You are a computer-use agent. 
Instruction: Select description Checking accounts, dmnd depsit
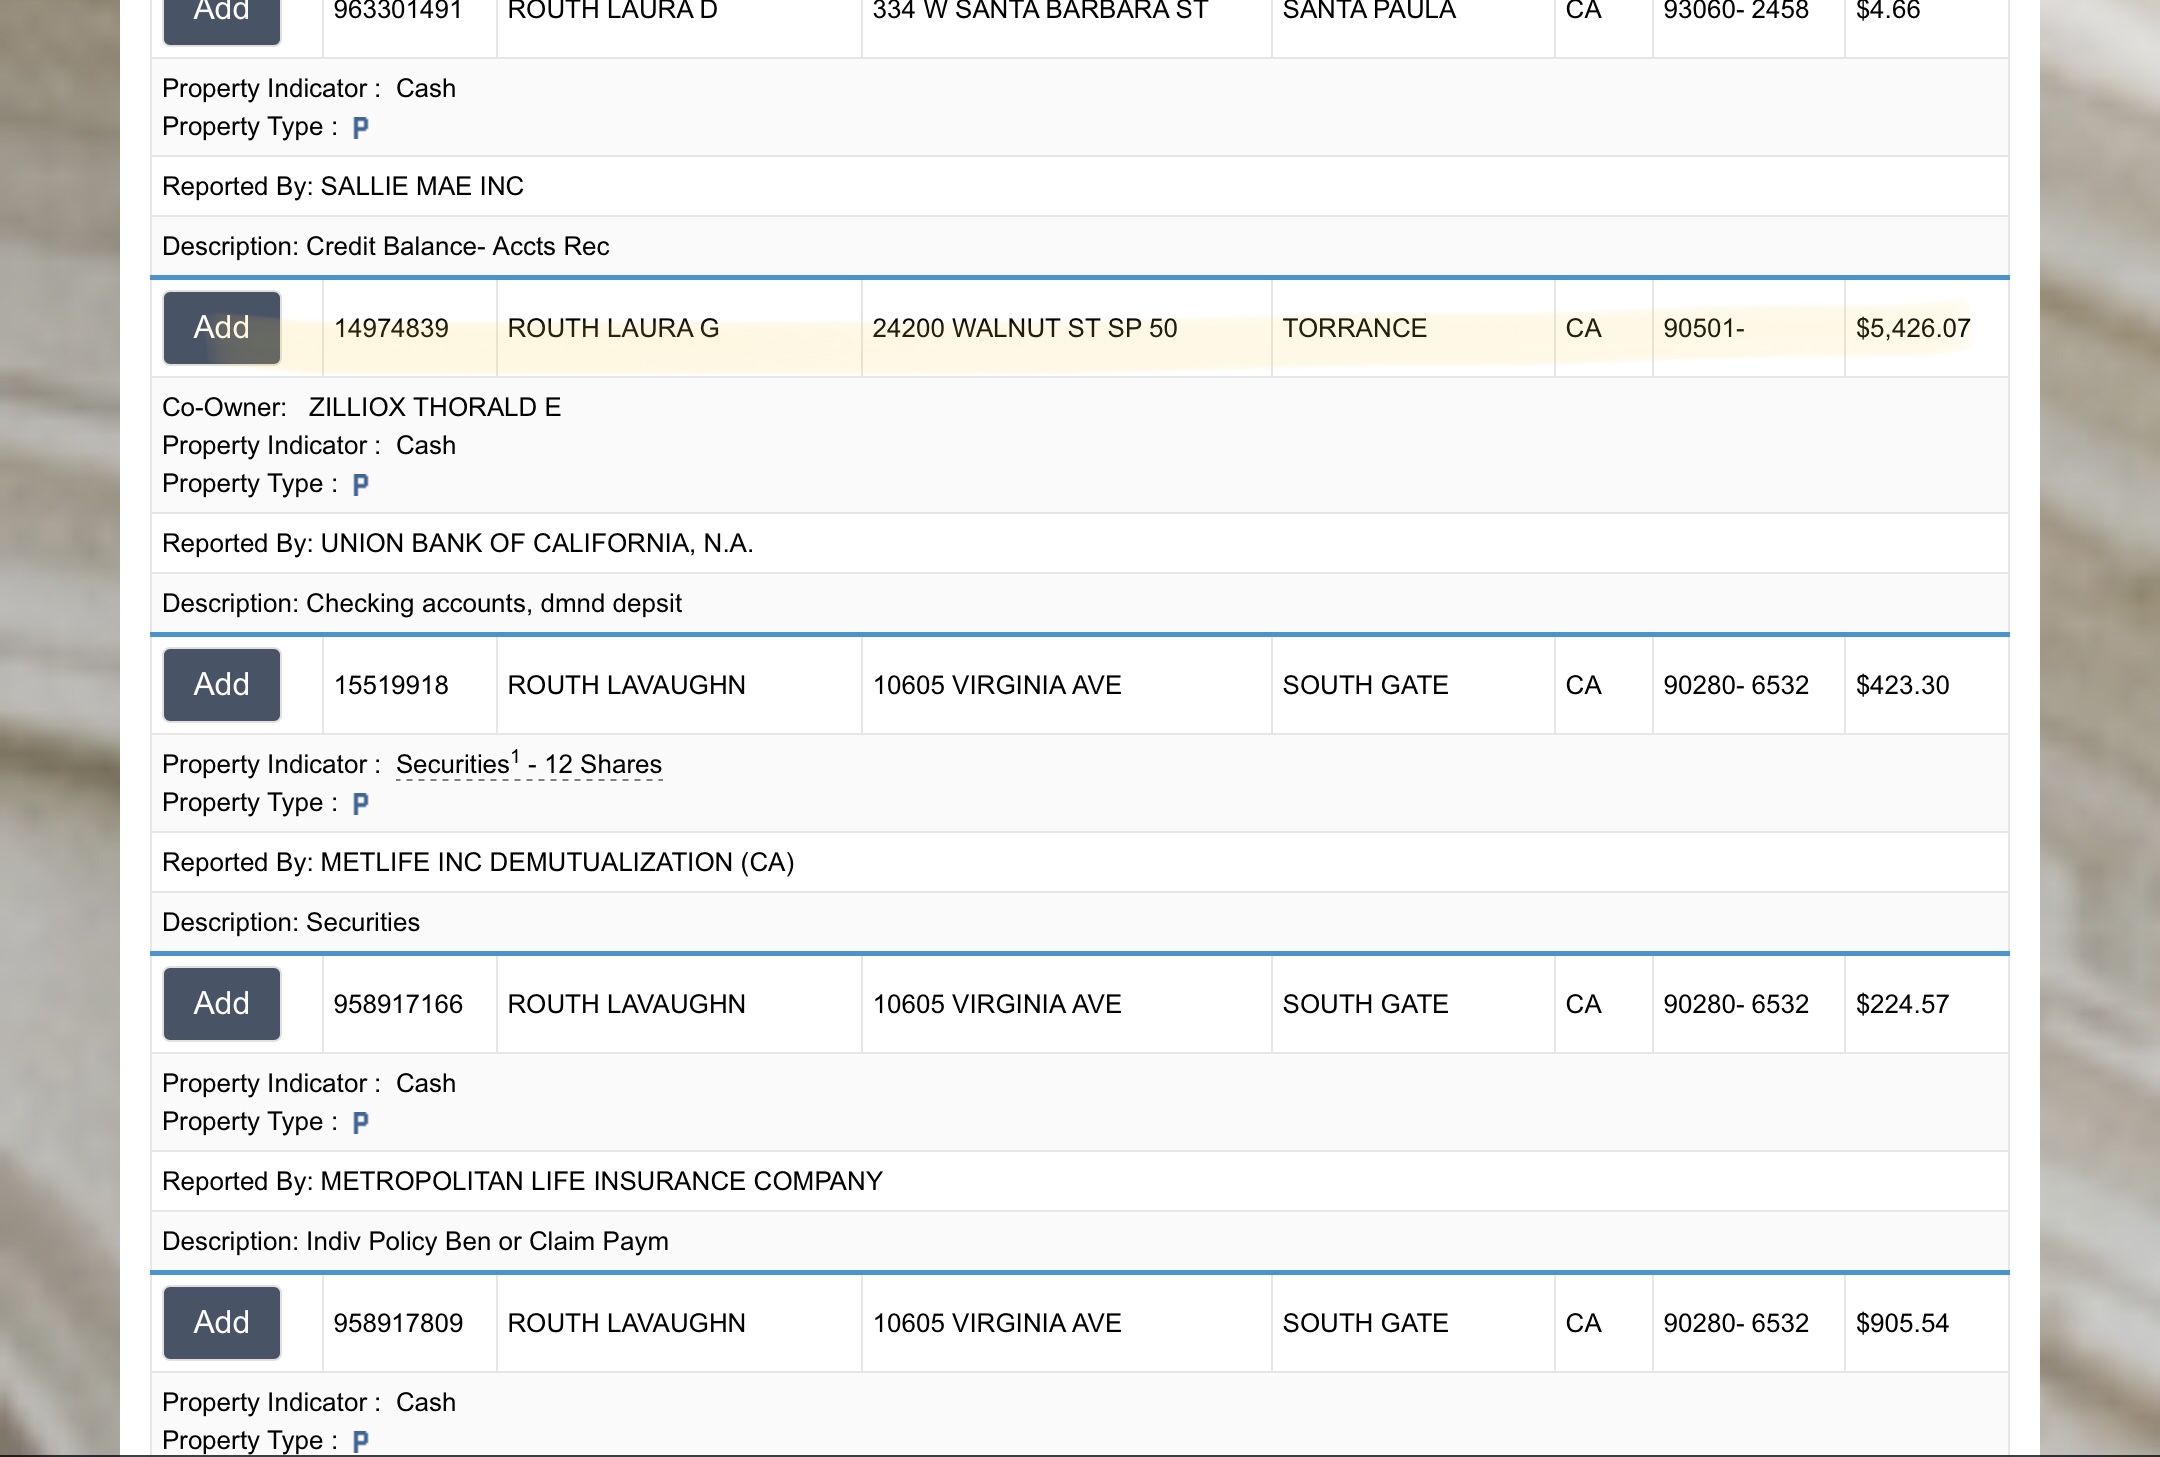494,603
